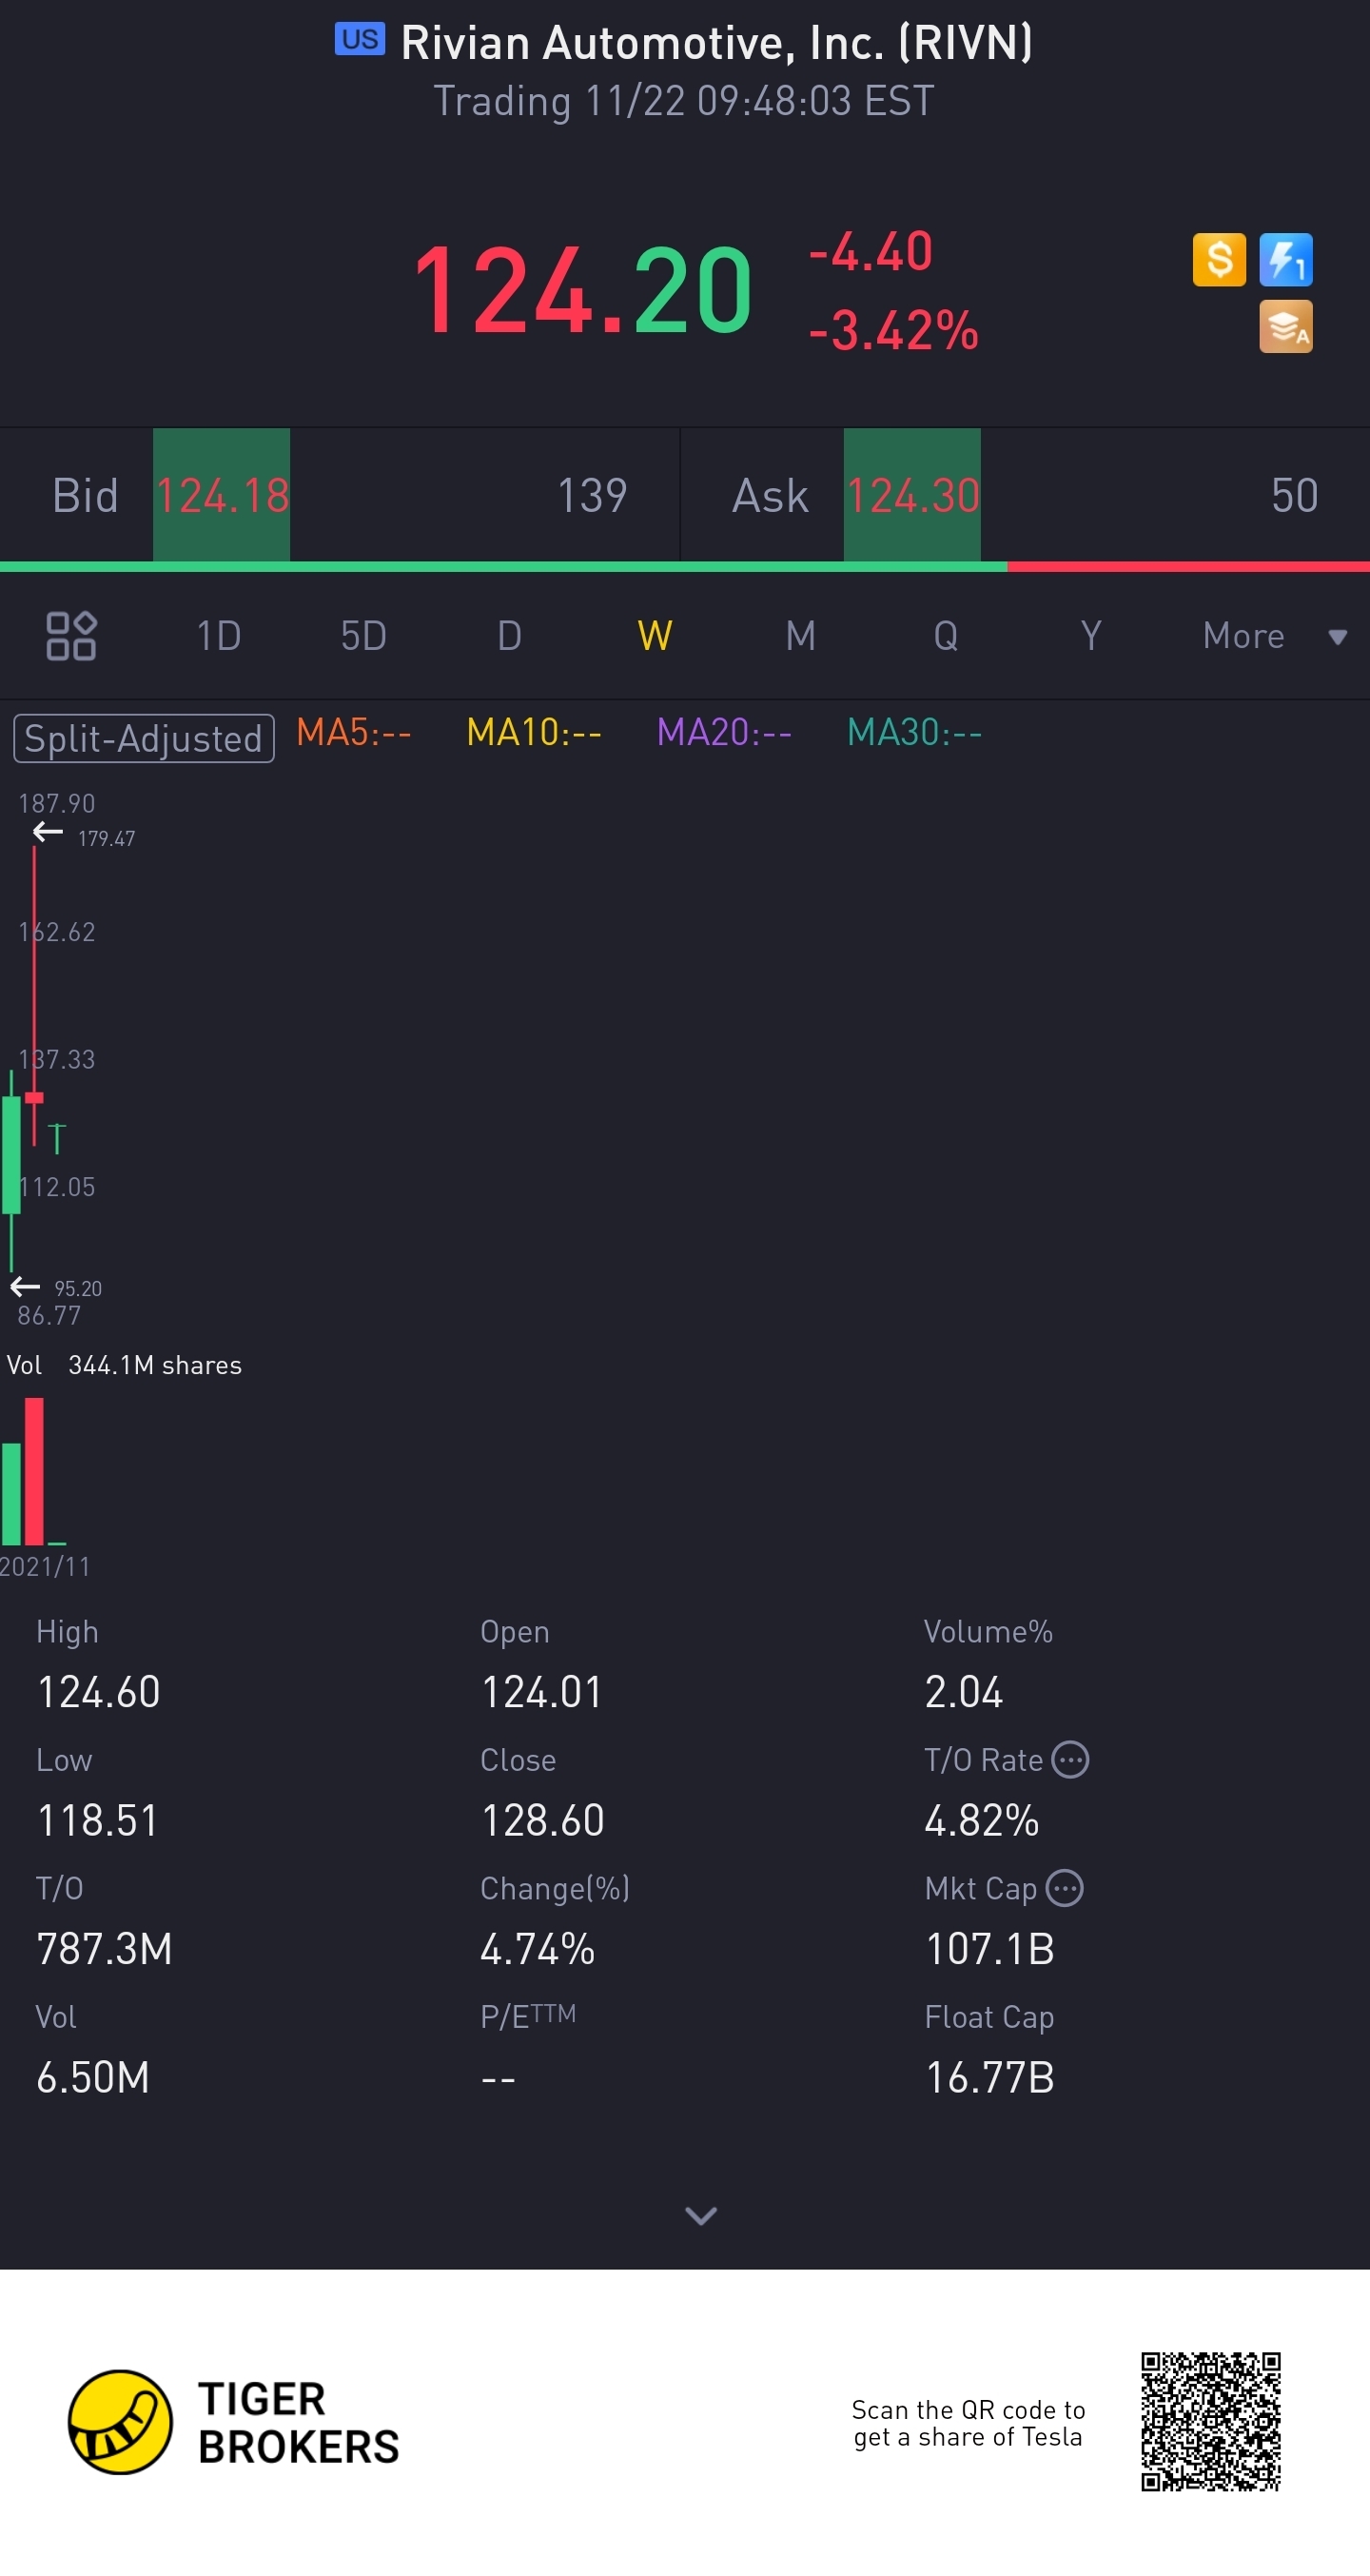Tap the 95.20 low marker label
This screenshot has width=1370, height=2576.
coord(78,1288)
